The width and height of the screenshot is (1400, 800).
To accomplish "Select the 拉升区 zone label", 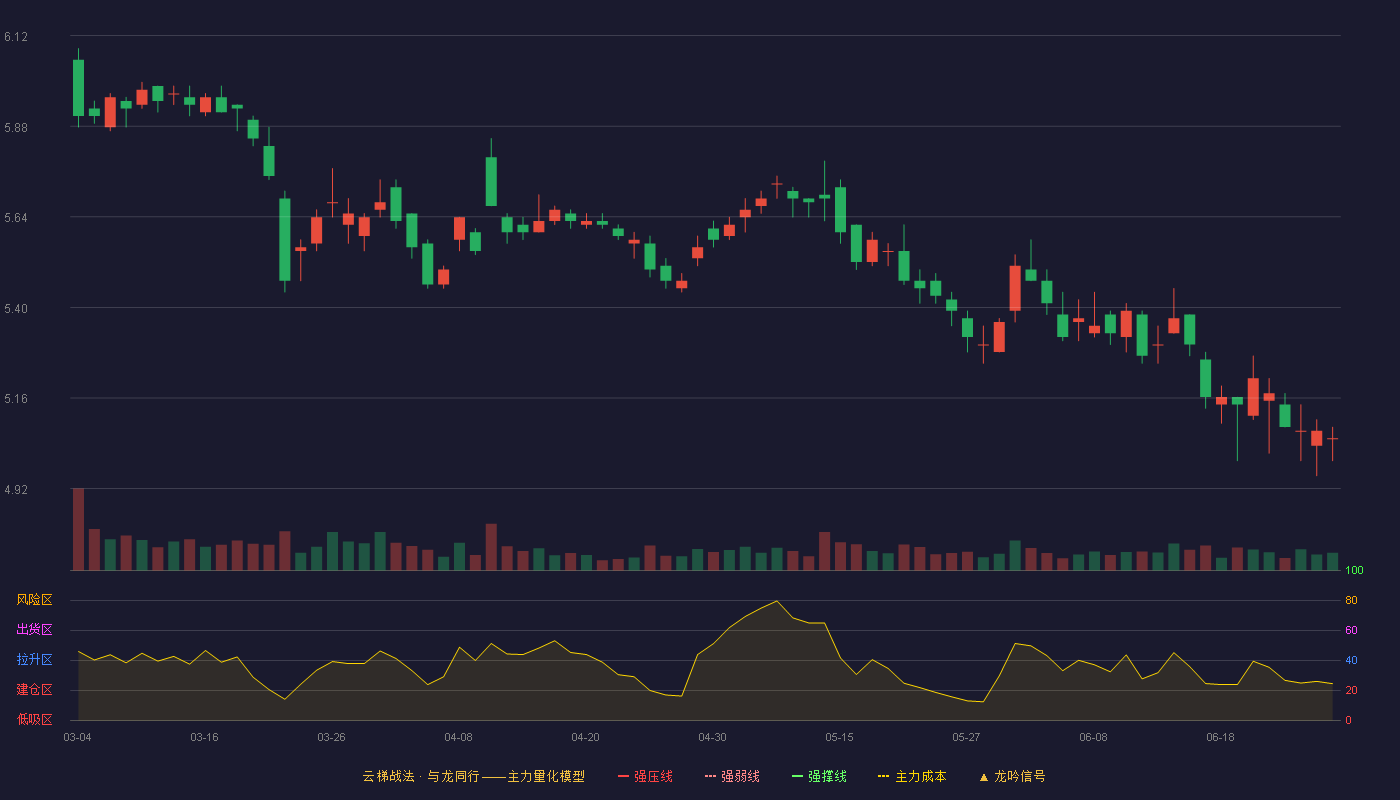I will [x=34, y=660].
